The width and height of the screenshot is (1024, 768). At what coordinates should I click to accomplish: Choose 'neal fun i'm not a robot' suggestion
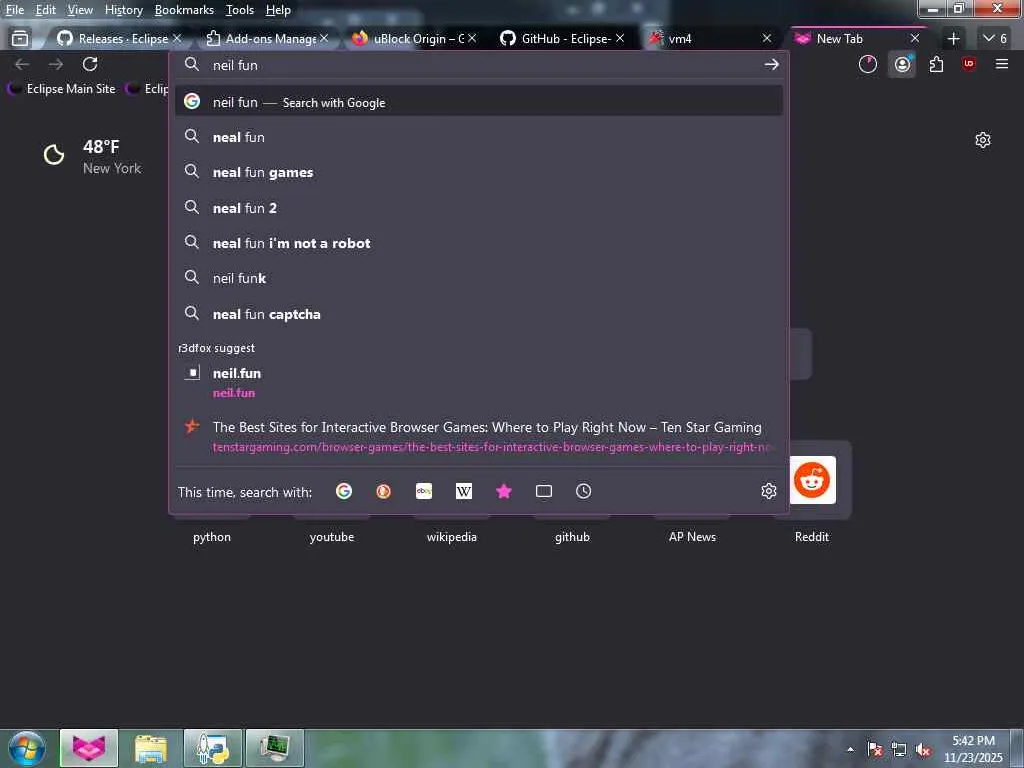tap(479, 243)
